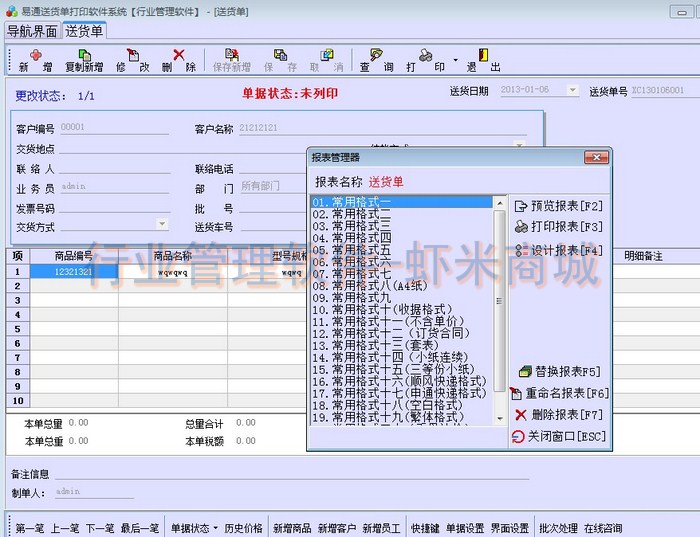Select report format 01.常用格式一
700x537 pixels.
click(x=402, y=202)
